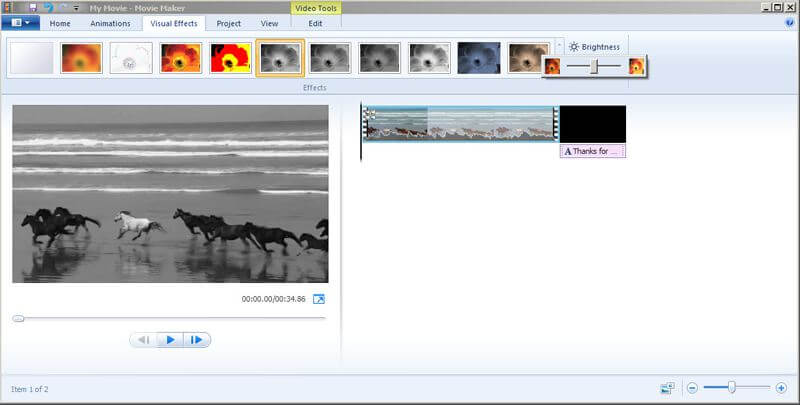Click the Help icon in the ribbon
The image size is (800, 405).
point(789,22)
